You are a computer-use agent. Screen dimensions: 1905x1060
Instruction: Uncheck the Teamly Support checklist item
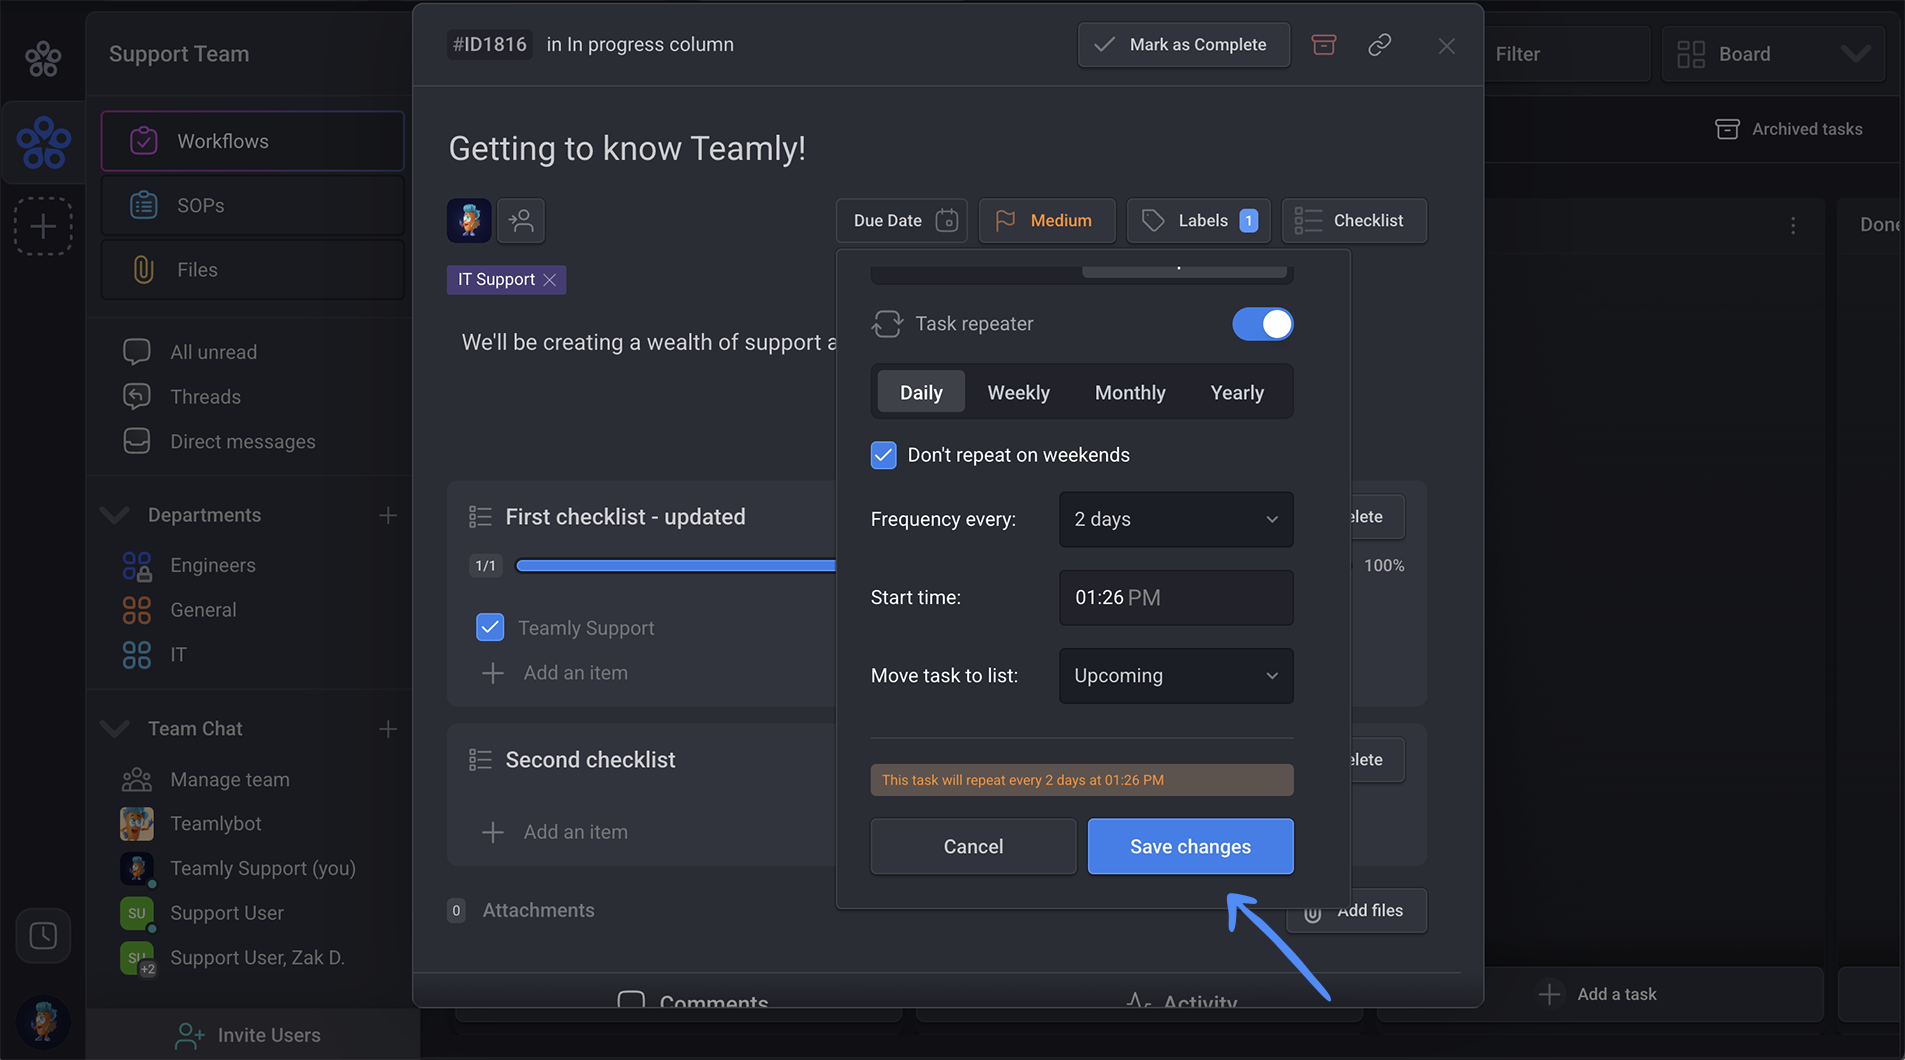490,628
